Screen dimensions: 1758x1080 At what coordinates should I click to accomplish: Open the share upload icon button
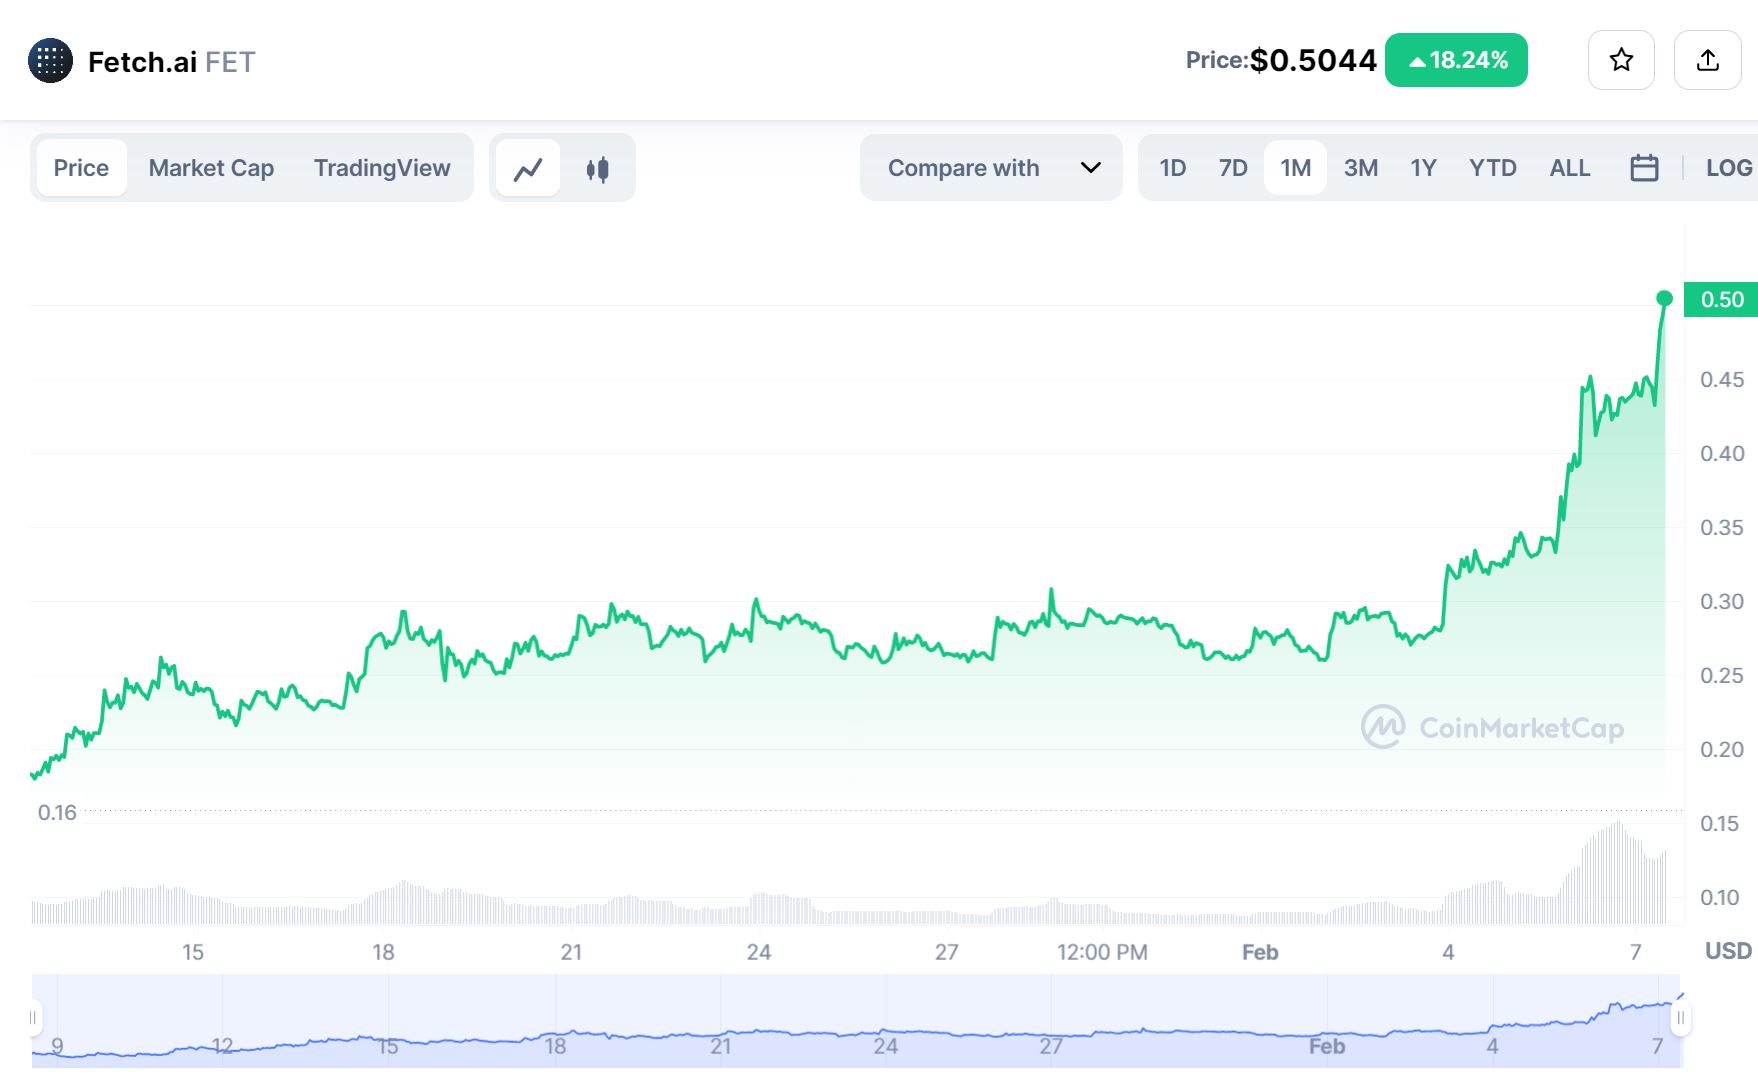1708,60
